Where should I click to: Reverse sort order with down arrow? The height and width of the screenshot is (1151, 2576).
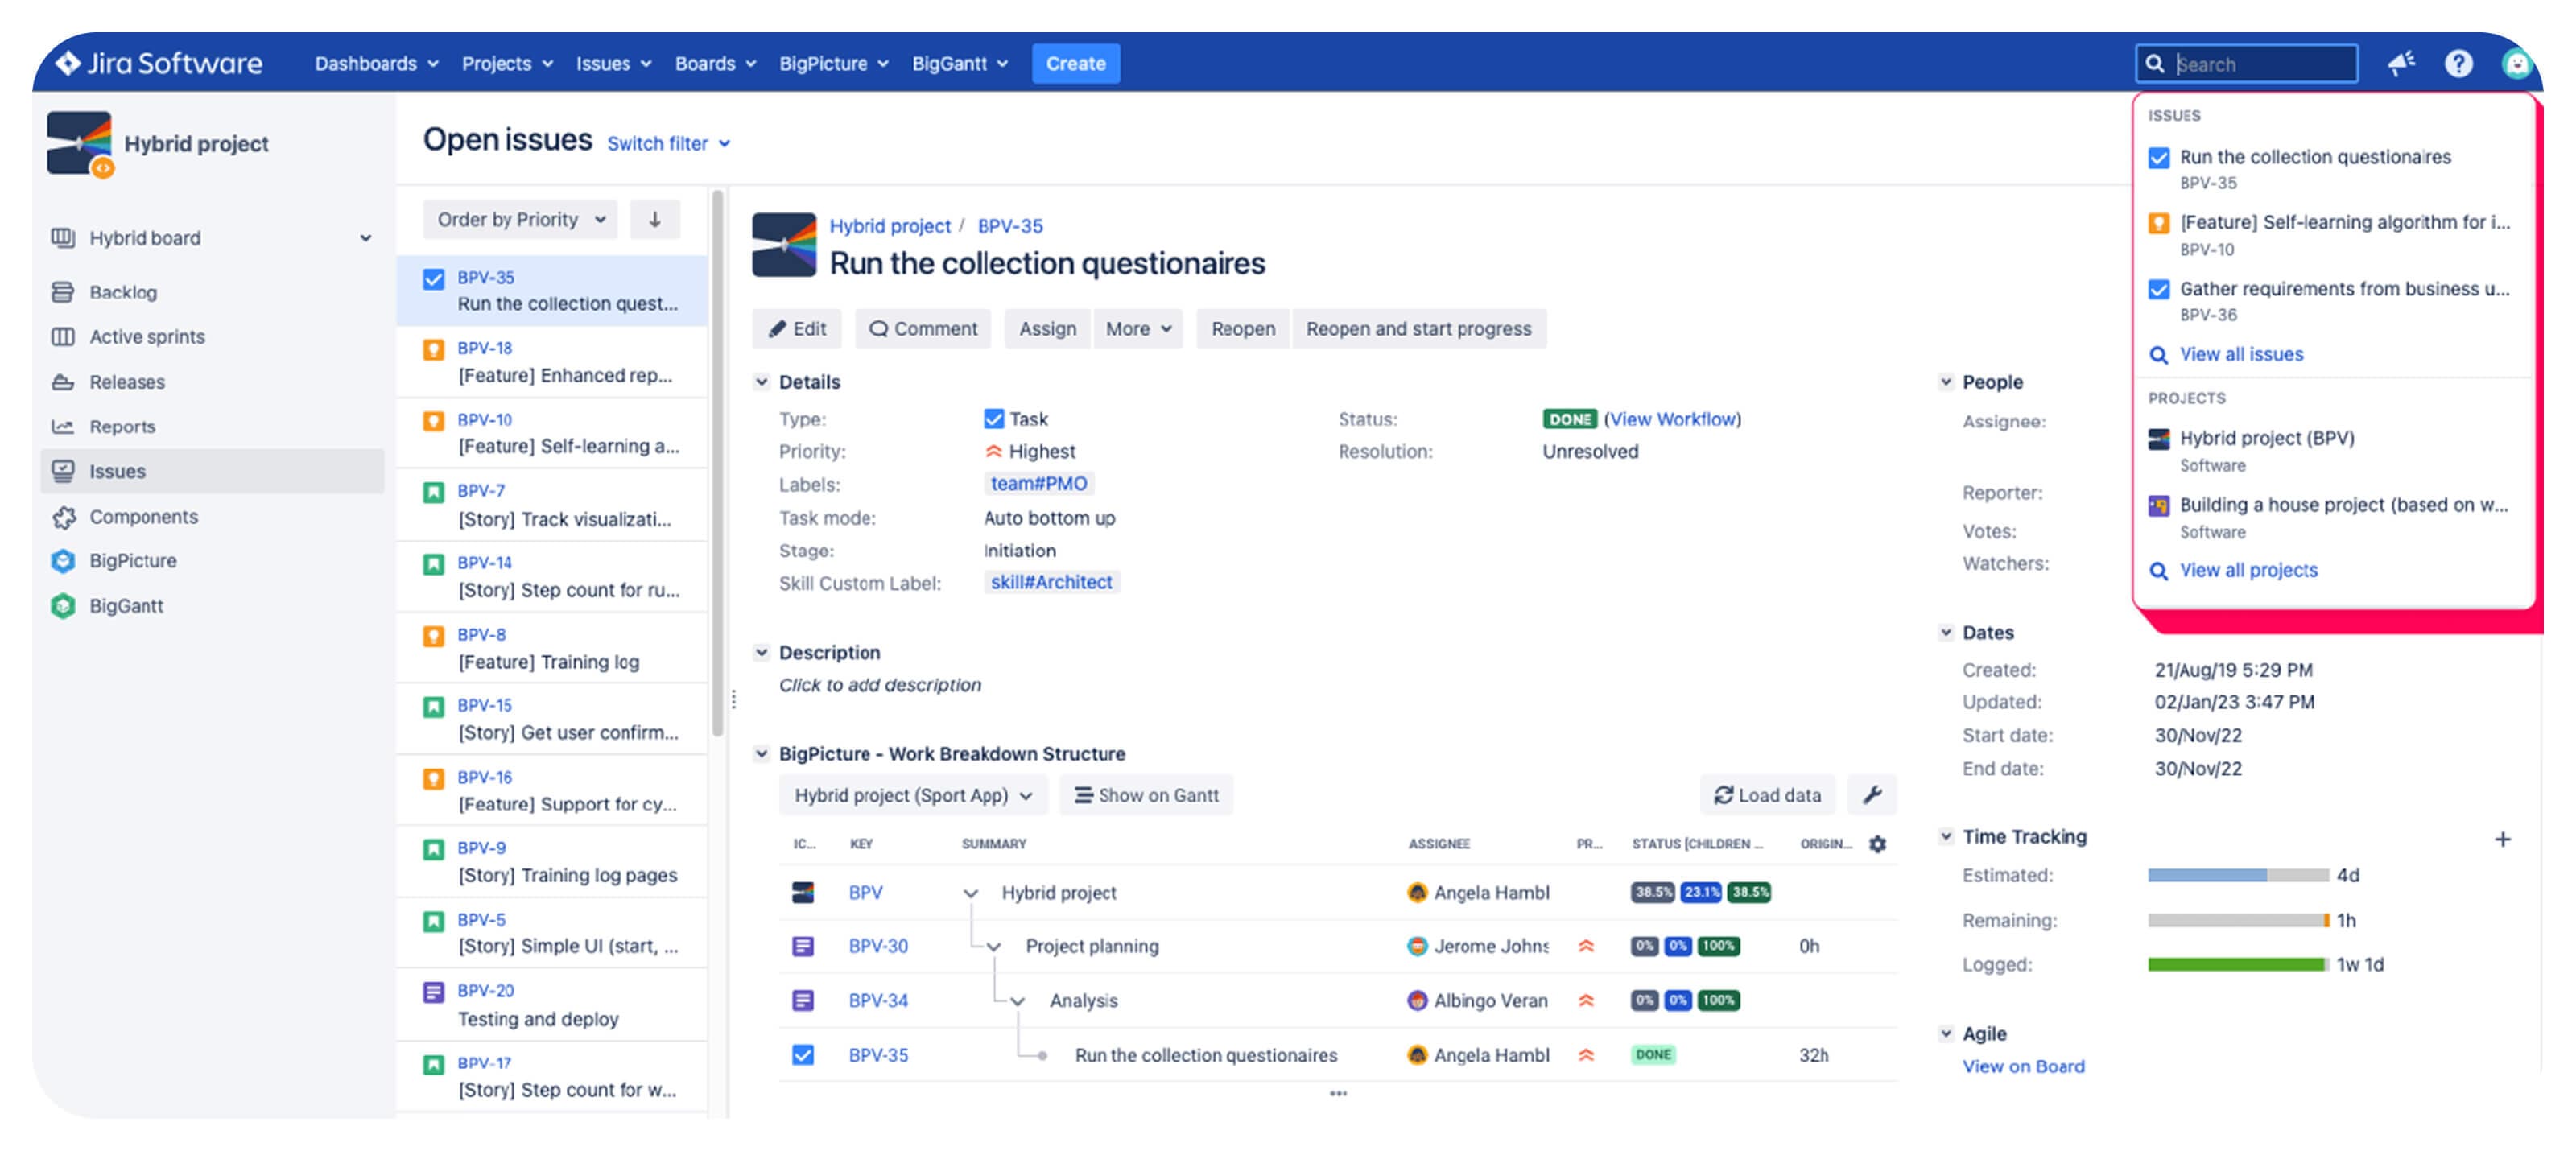click(655, 219)
